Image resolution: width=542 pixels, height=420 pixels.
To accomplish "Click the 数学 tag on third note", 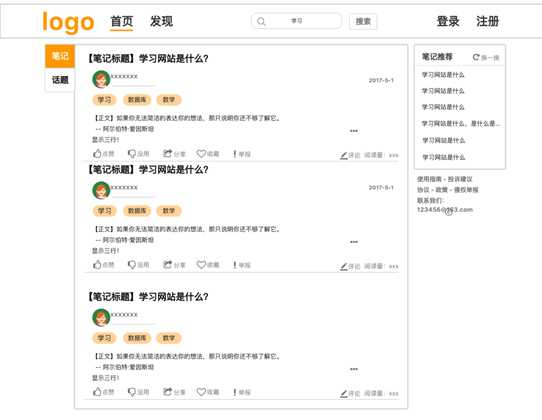I will pos(169,338).
